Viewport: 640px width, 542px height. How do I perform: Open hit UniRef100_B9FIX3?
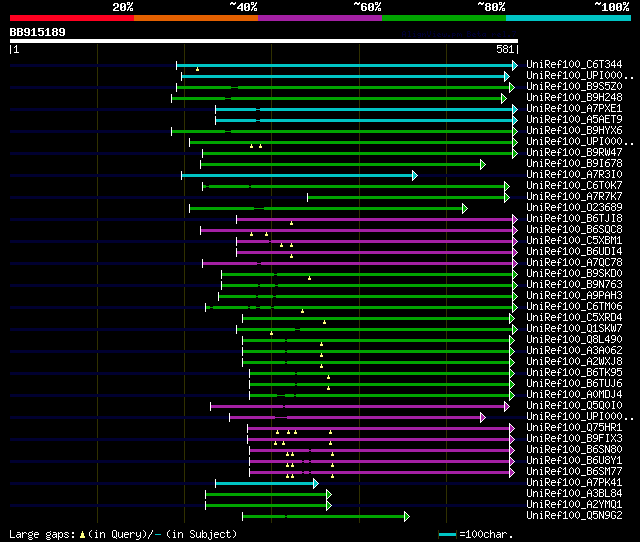coord(574,439)
